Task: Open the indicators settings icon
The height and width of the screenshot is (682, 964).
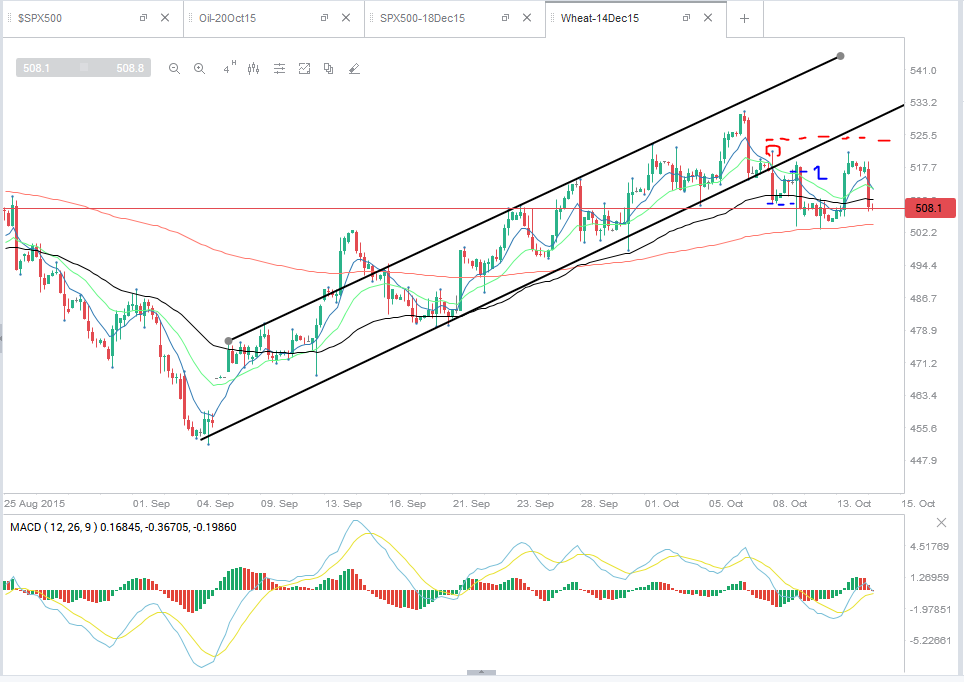Action: 279,69
